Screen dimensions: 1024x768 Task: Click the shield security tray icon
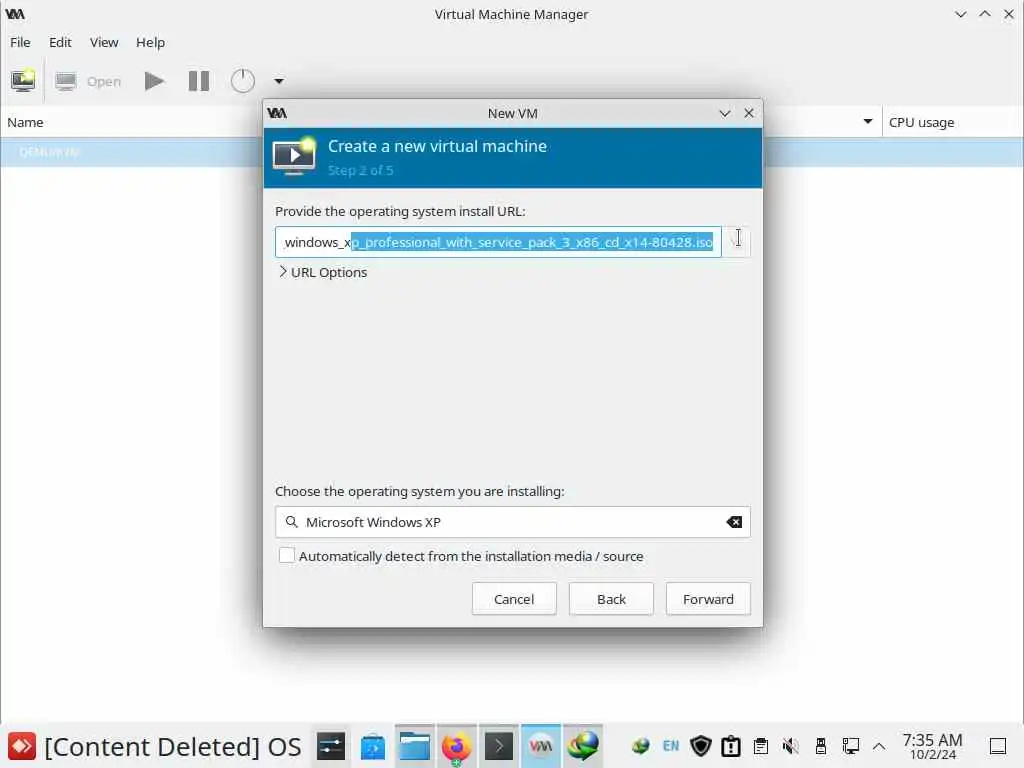(x=701, y=746)
